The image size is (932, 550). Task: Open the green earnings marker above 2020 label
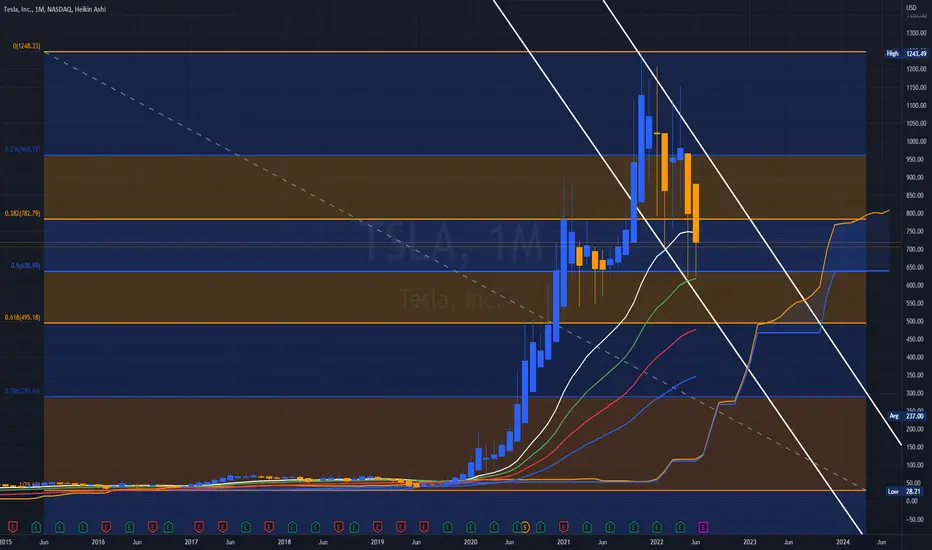point(471,527)
